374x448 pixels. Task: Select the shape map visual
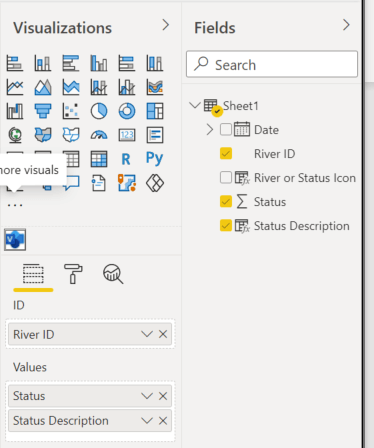point(71,135)
